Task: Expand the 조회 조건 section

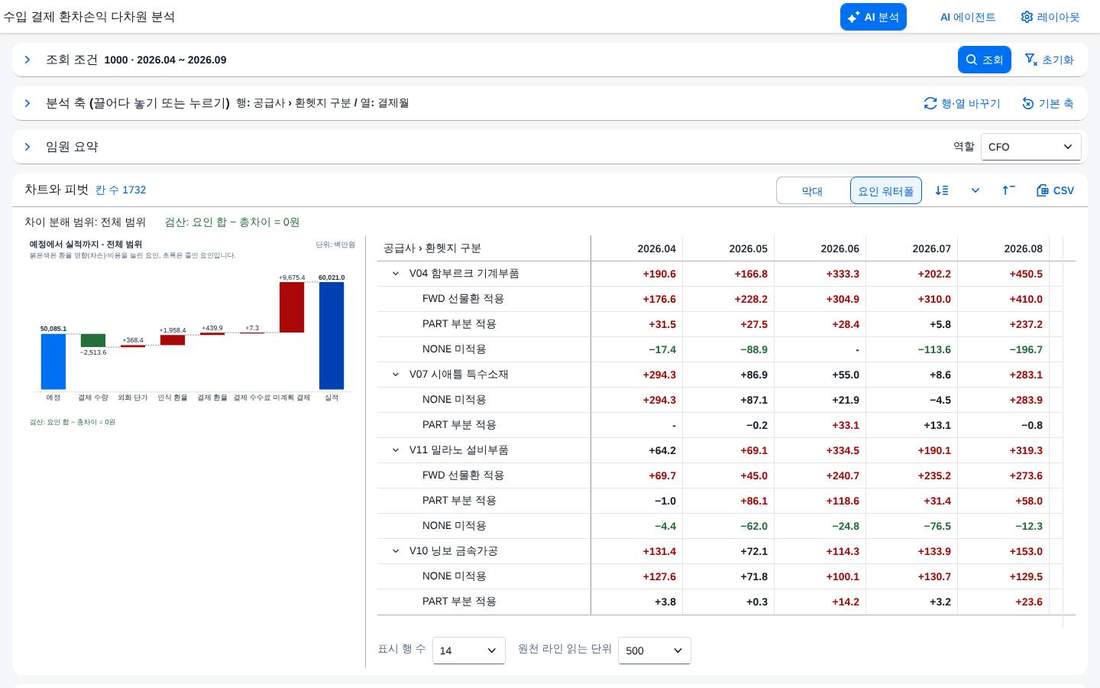Action: coord(27,60)
